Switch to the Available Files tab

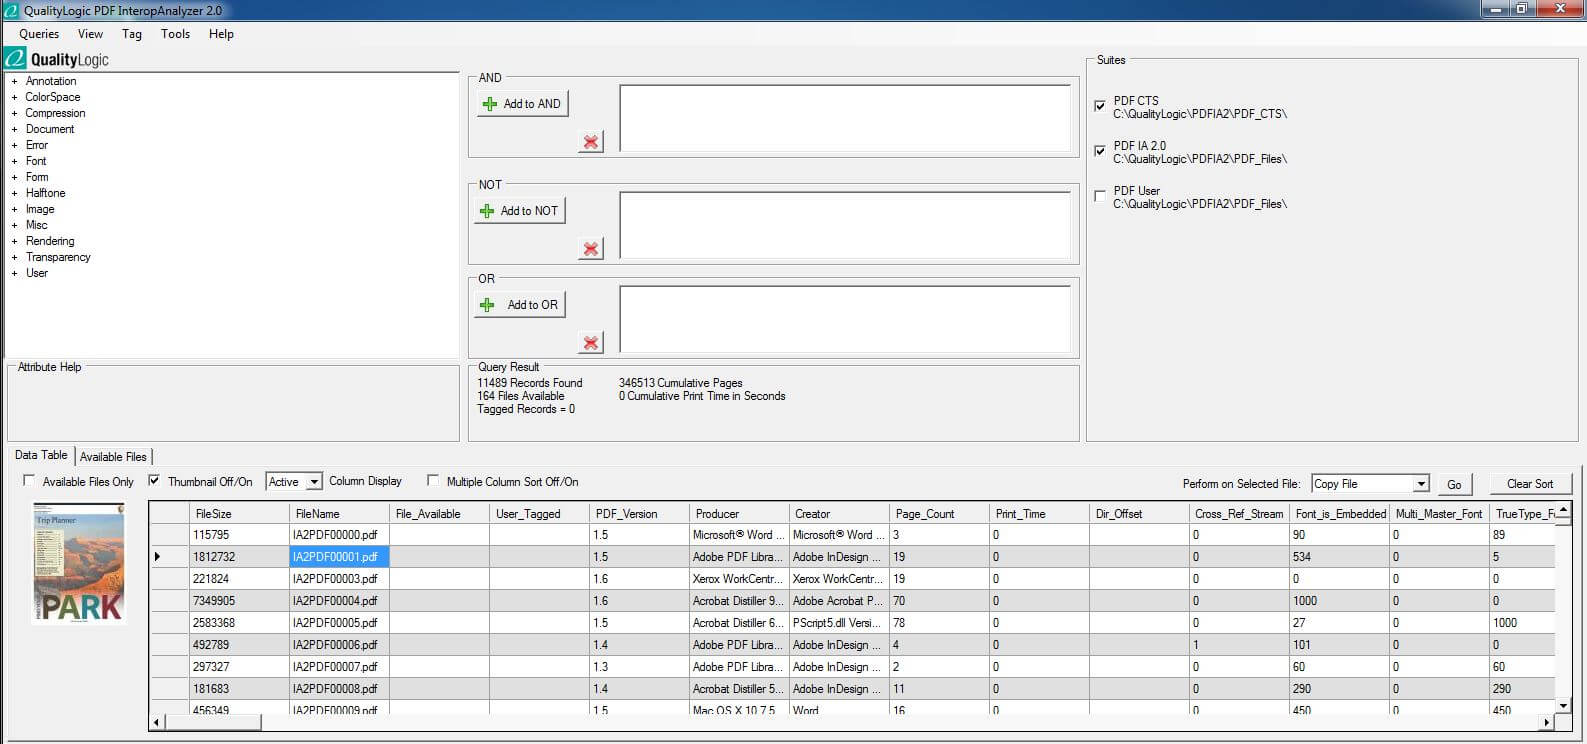pyautogui.click(x=113, y=457)
